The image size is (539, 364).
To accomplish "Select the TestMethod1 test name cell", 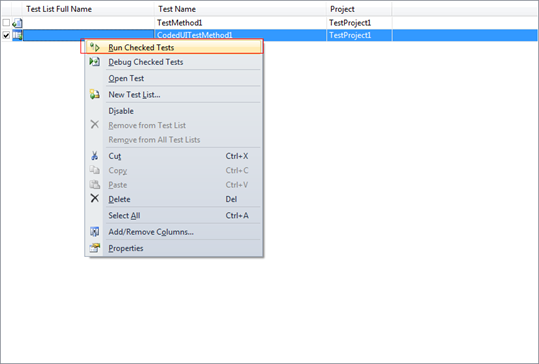I will (240, 23).
